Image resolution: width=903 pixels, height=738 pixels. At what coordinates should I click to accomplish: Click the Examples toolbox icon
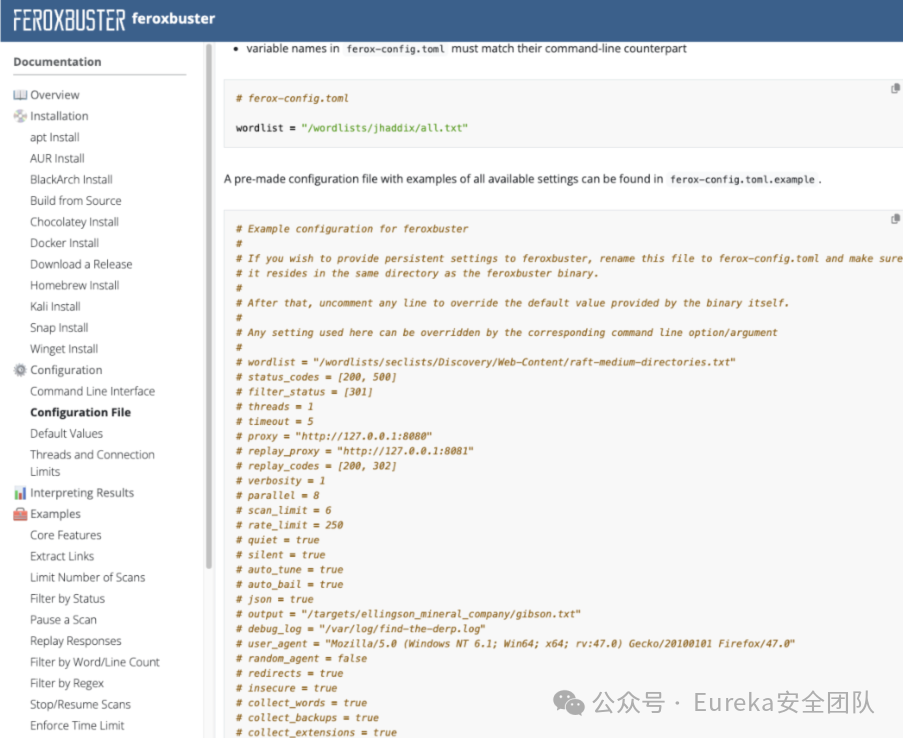[x=20, y=514]
